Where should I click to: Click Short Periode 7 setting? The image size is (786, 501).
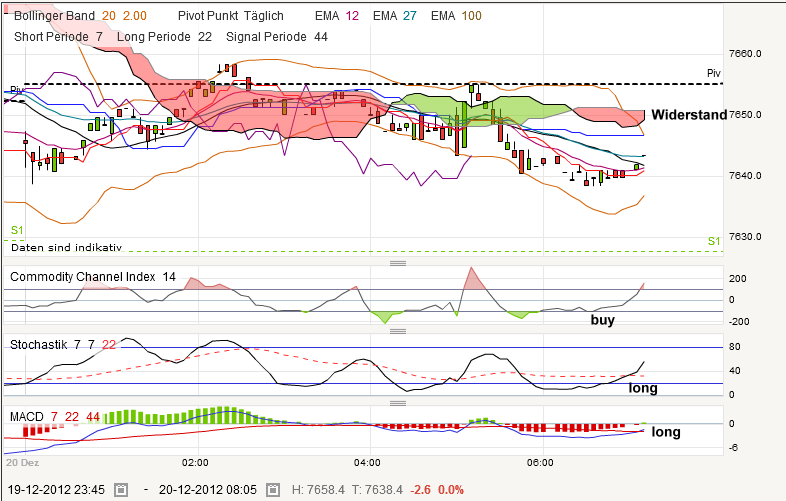59,37
